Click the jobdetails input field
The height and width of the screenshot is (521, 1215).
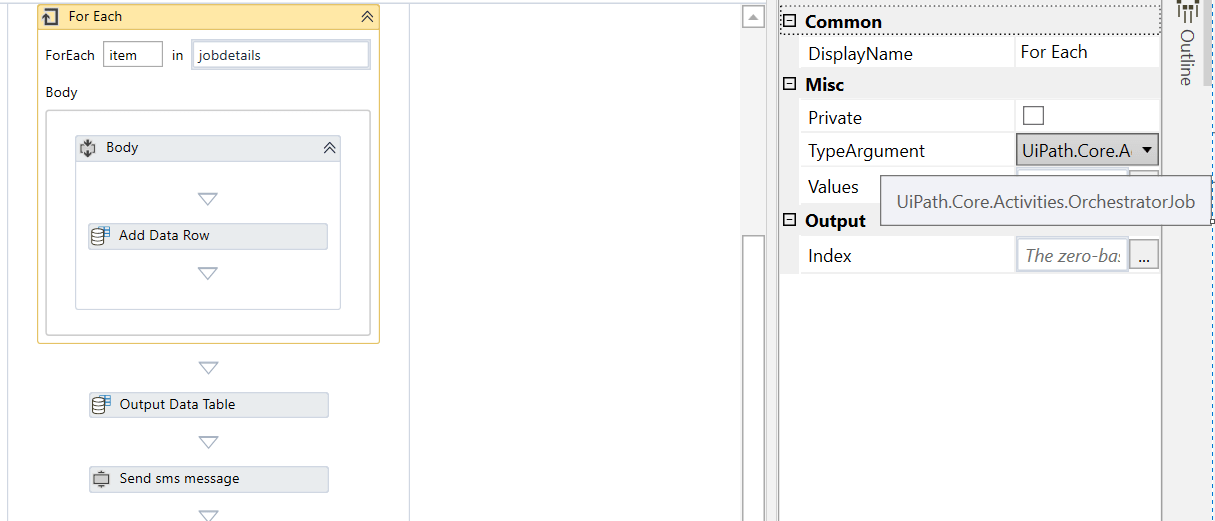[x=281, y=55]
